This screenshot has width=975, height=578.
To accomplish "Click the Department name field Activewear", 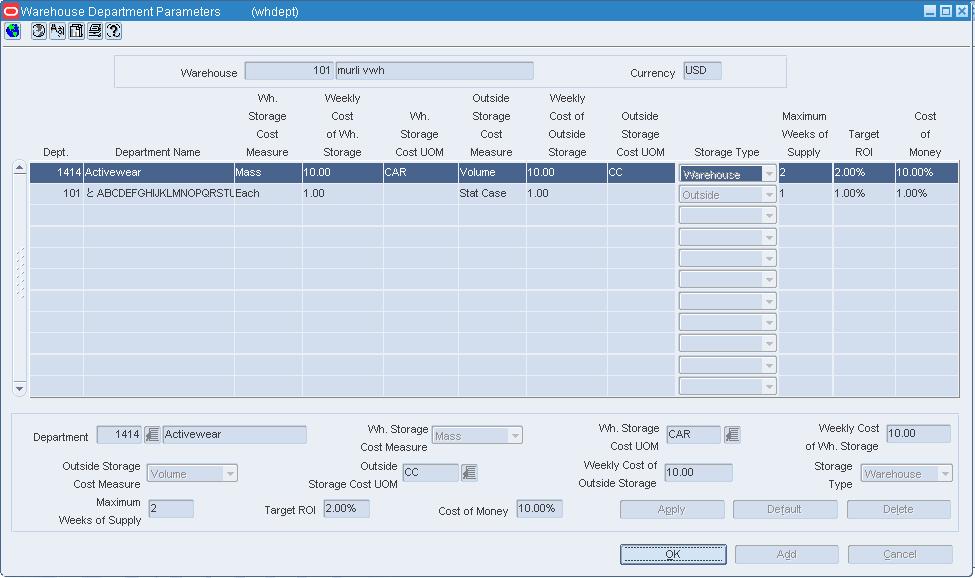I will coord(234,434).
